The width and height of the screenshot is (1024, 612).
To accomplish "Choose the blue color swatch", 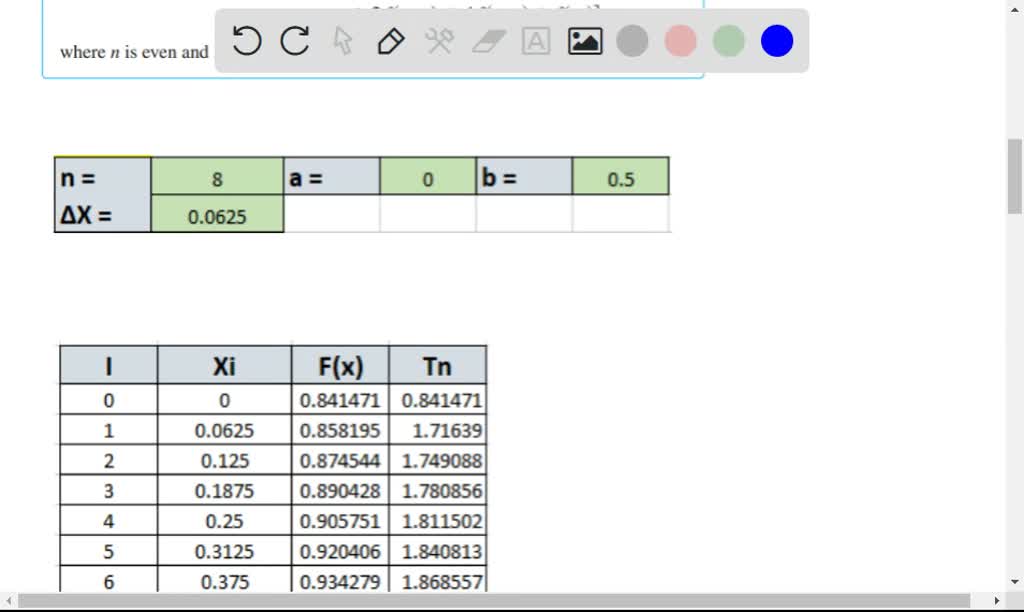I will point(776,40).
